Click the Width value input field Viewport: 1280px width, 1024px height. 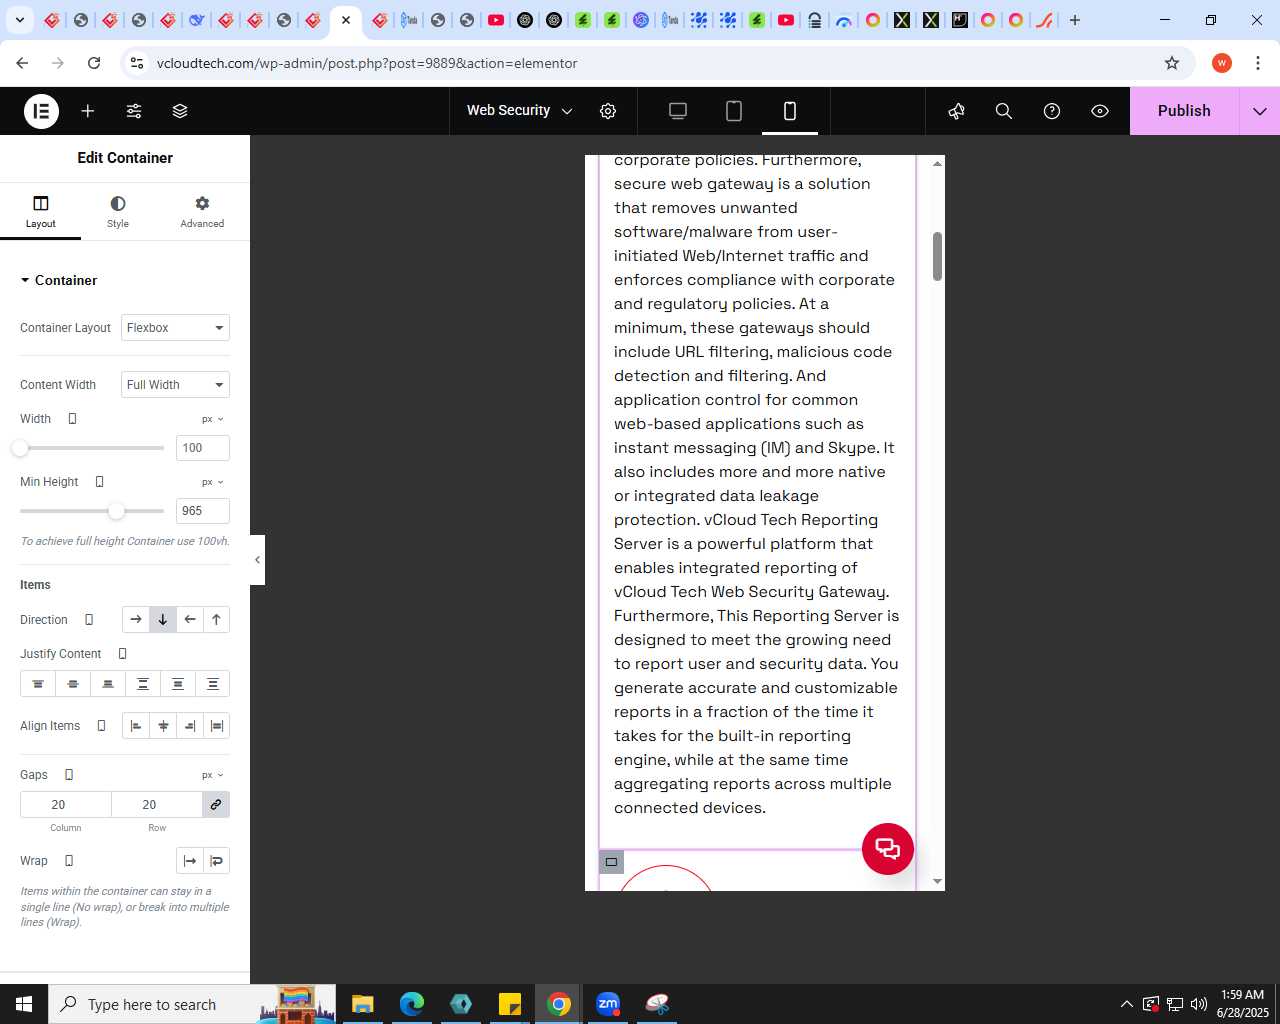[x=203, y=448]
